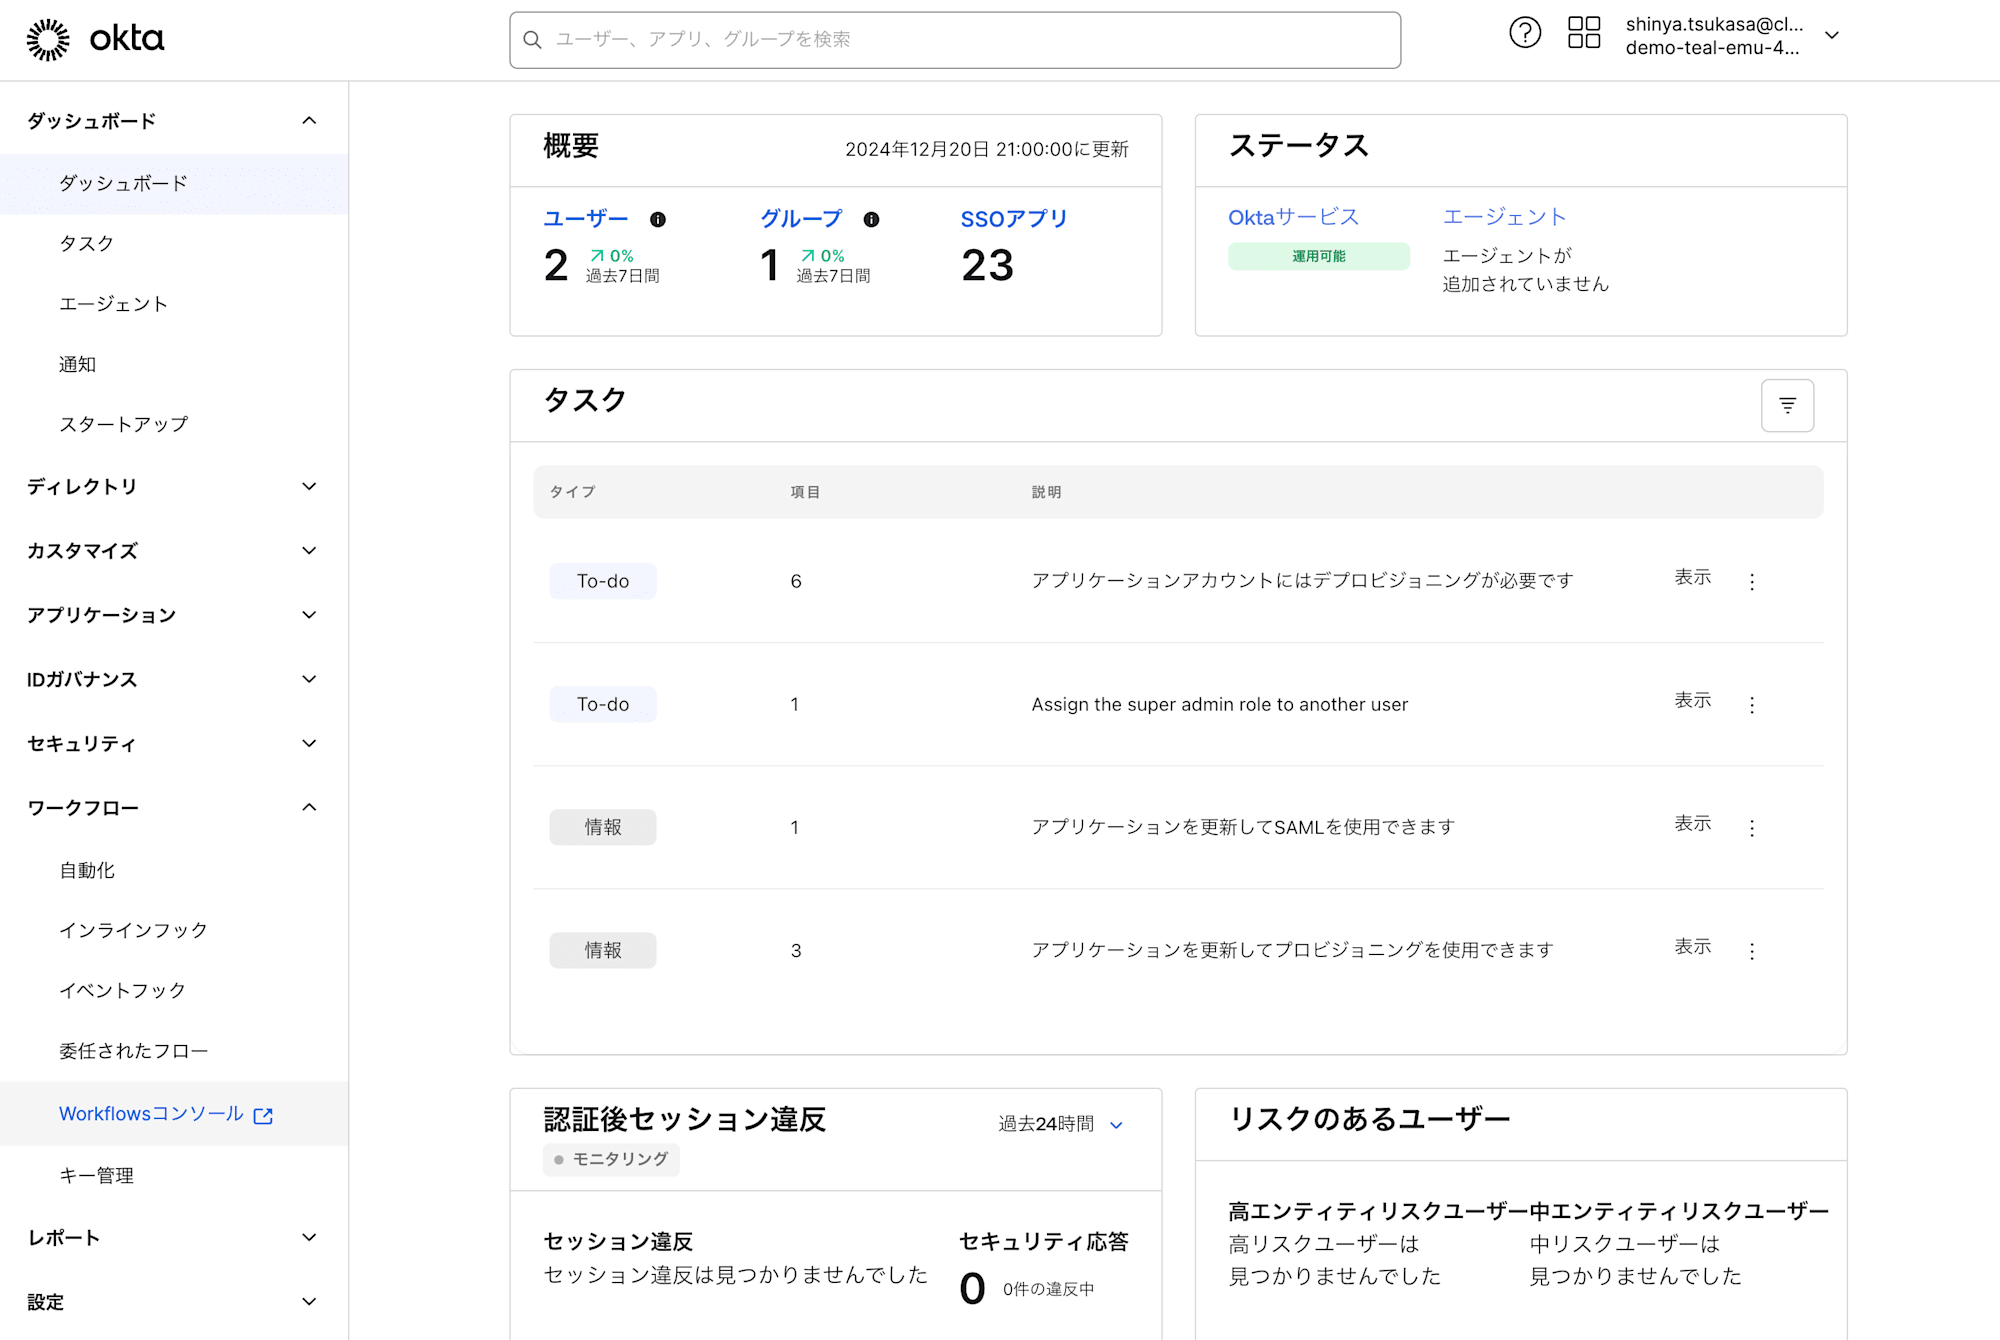Click the 中エンティティリスクユーザー heading

pyautogui.click(x=1679, y=1212)
